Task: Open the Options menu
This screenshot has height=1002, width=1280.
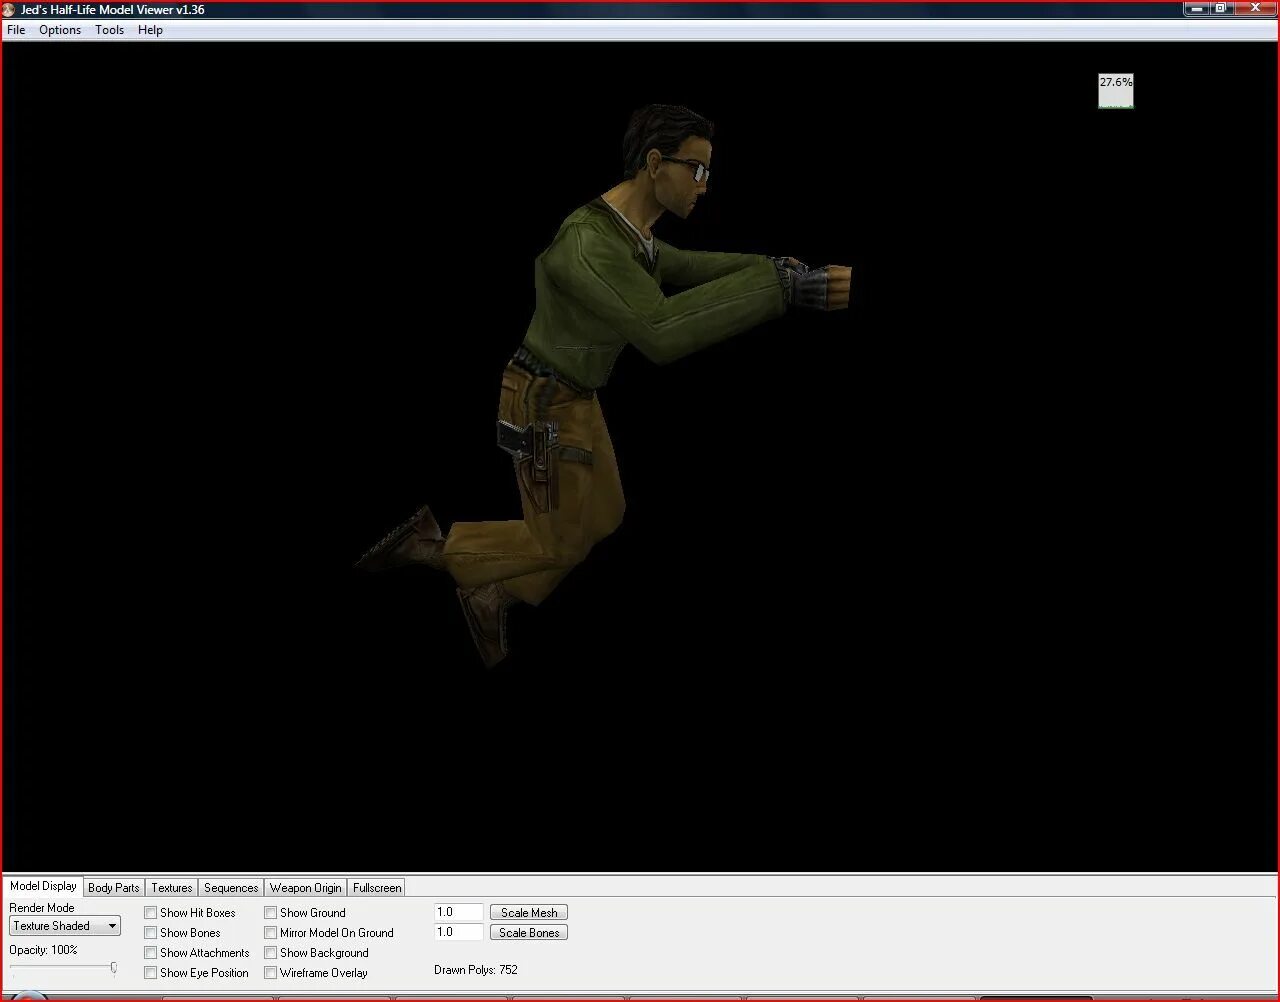Action: coord(60,30)
